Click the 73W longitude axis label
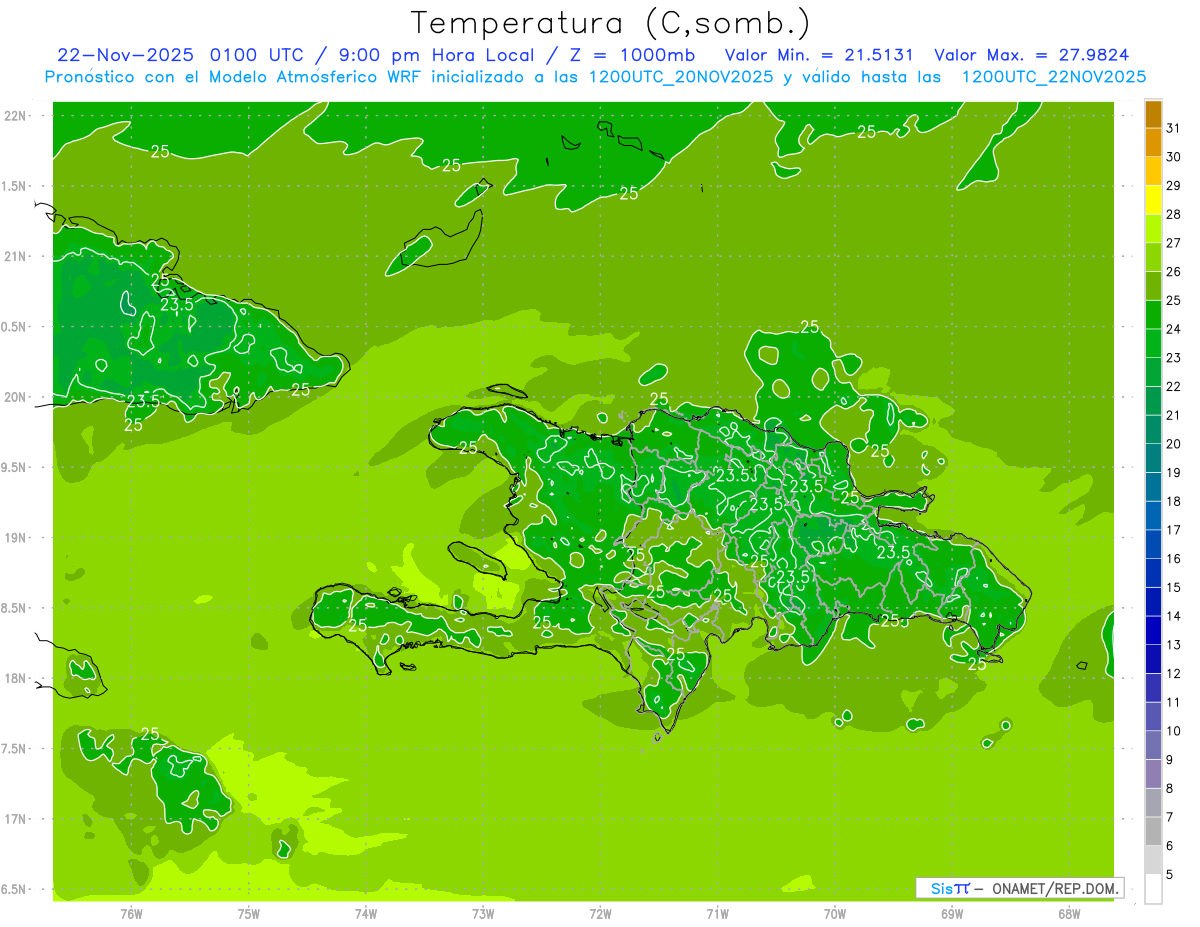 (x=483, y=913)
